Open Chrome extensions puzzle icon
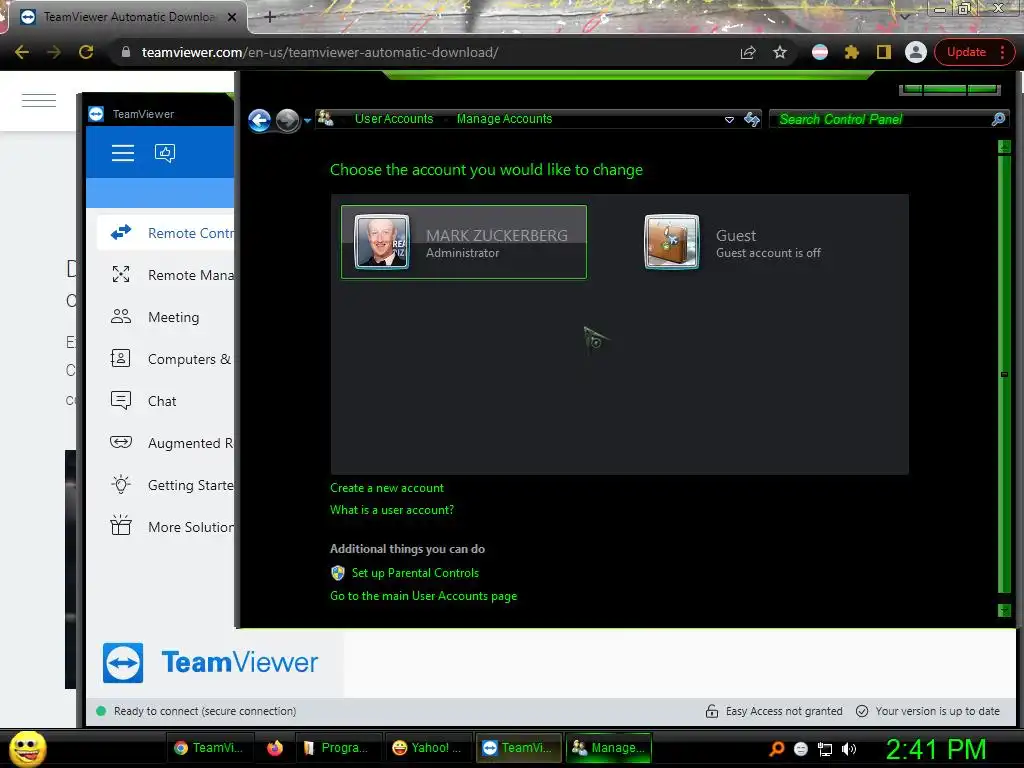 pyautogui.click(x=852, y=52)
